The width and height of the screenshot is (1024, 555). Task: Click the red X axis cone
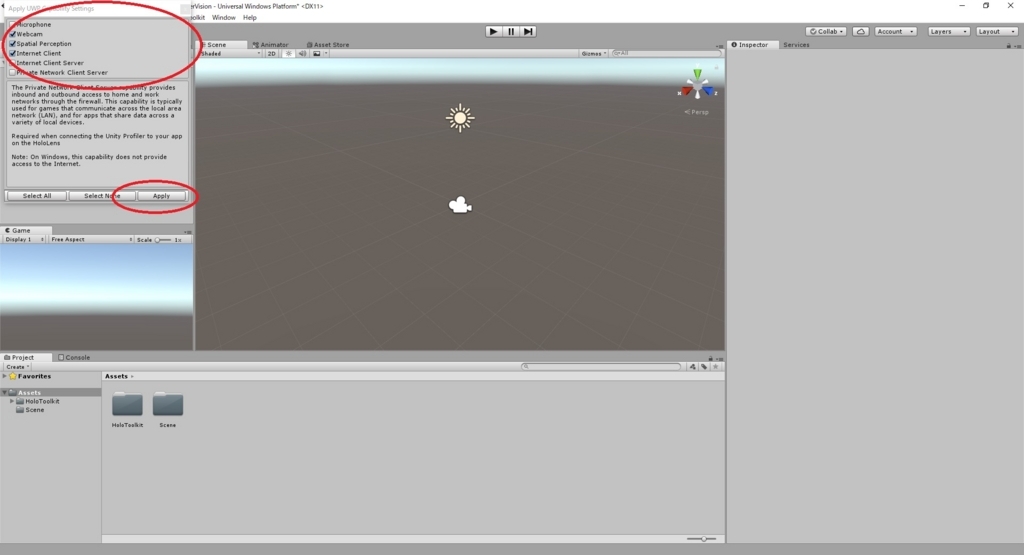(686, 91)
